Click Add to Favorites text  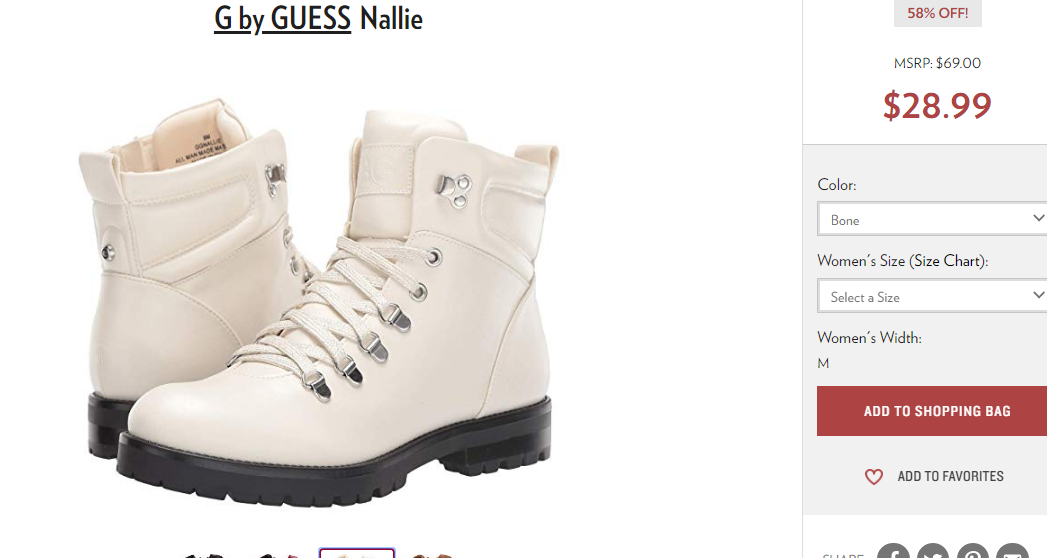tap(950, 476)
